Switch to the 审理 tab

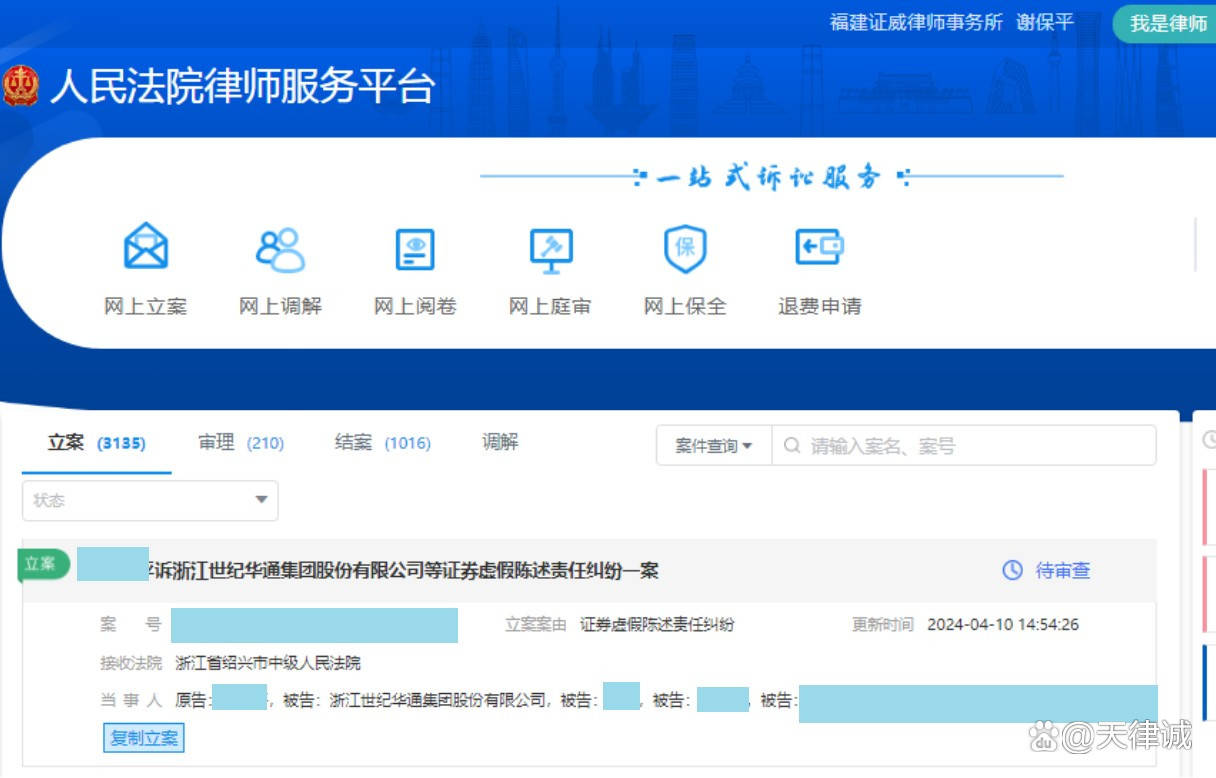216,442
